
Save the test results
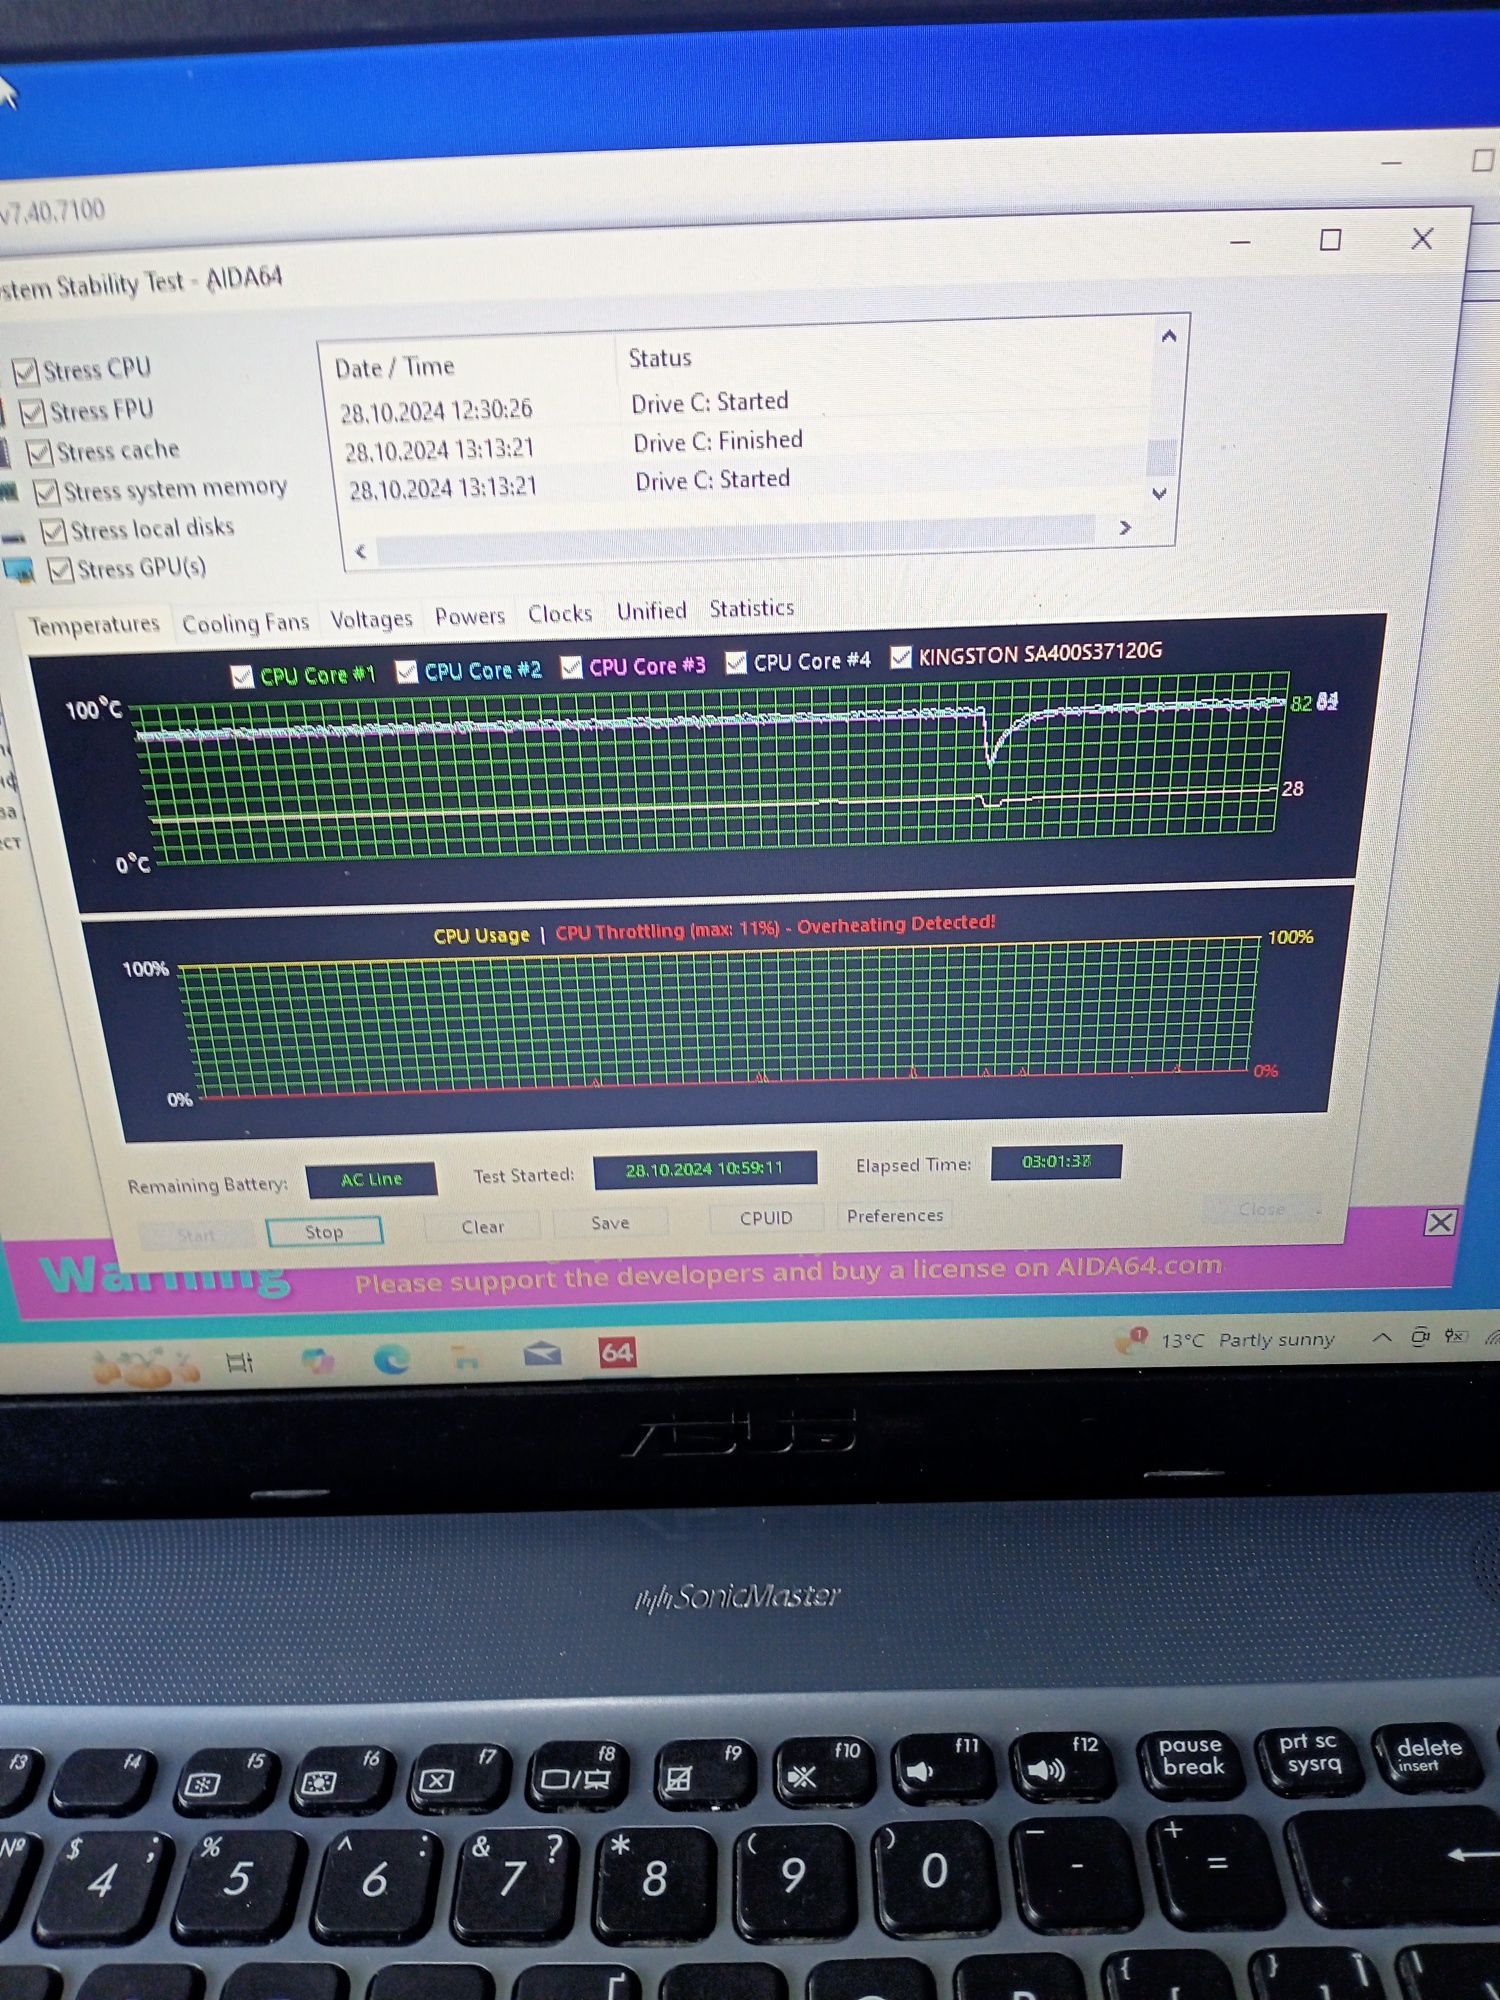coord(610,1223)
